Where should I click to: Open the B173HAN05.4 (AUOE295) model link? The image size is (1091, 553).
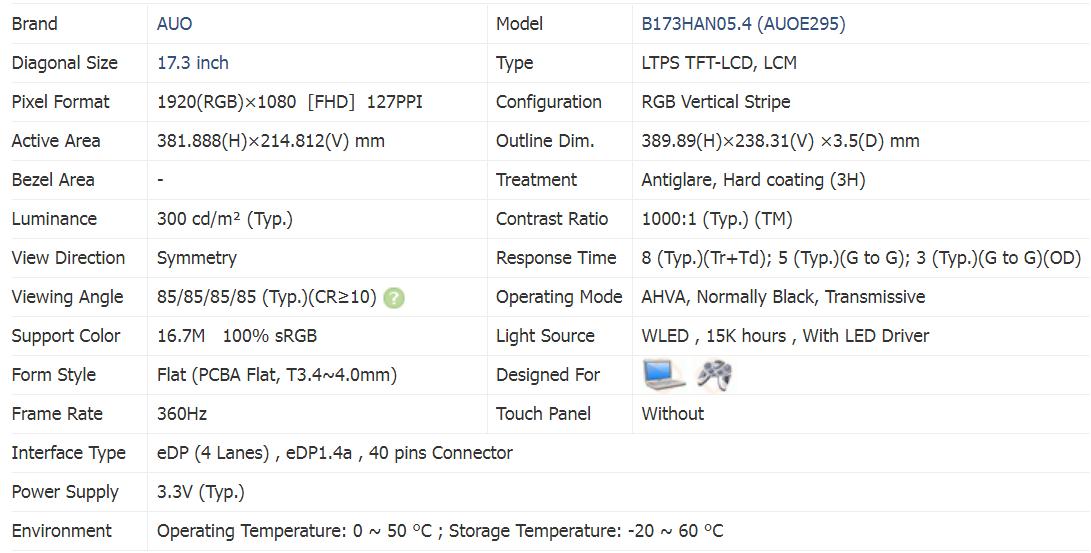743,24
